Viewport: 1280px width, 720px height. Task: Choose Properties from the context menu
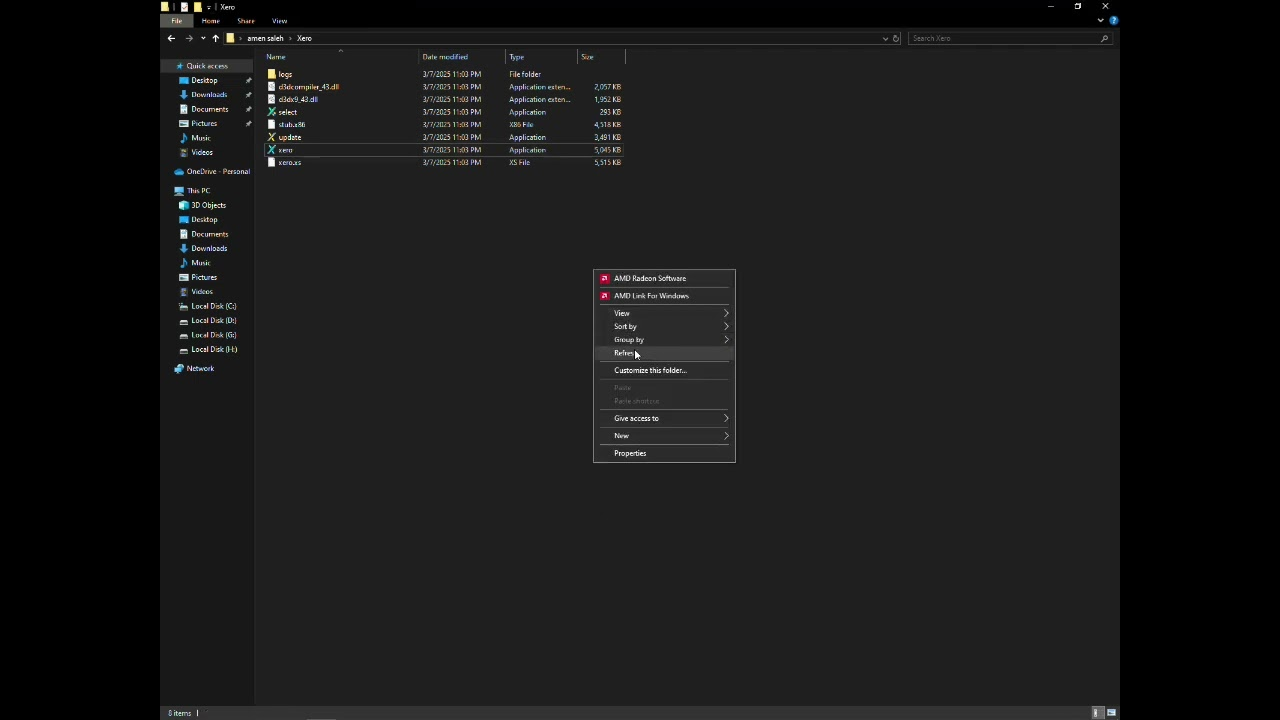point(630,453)
